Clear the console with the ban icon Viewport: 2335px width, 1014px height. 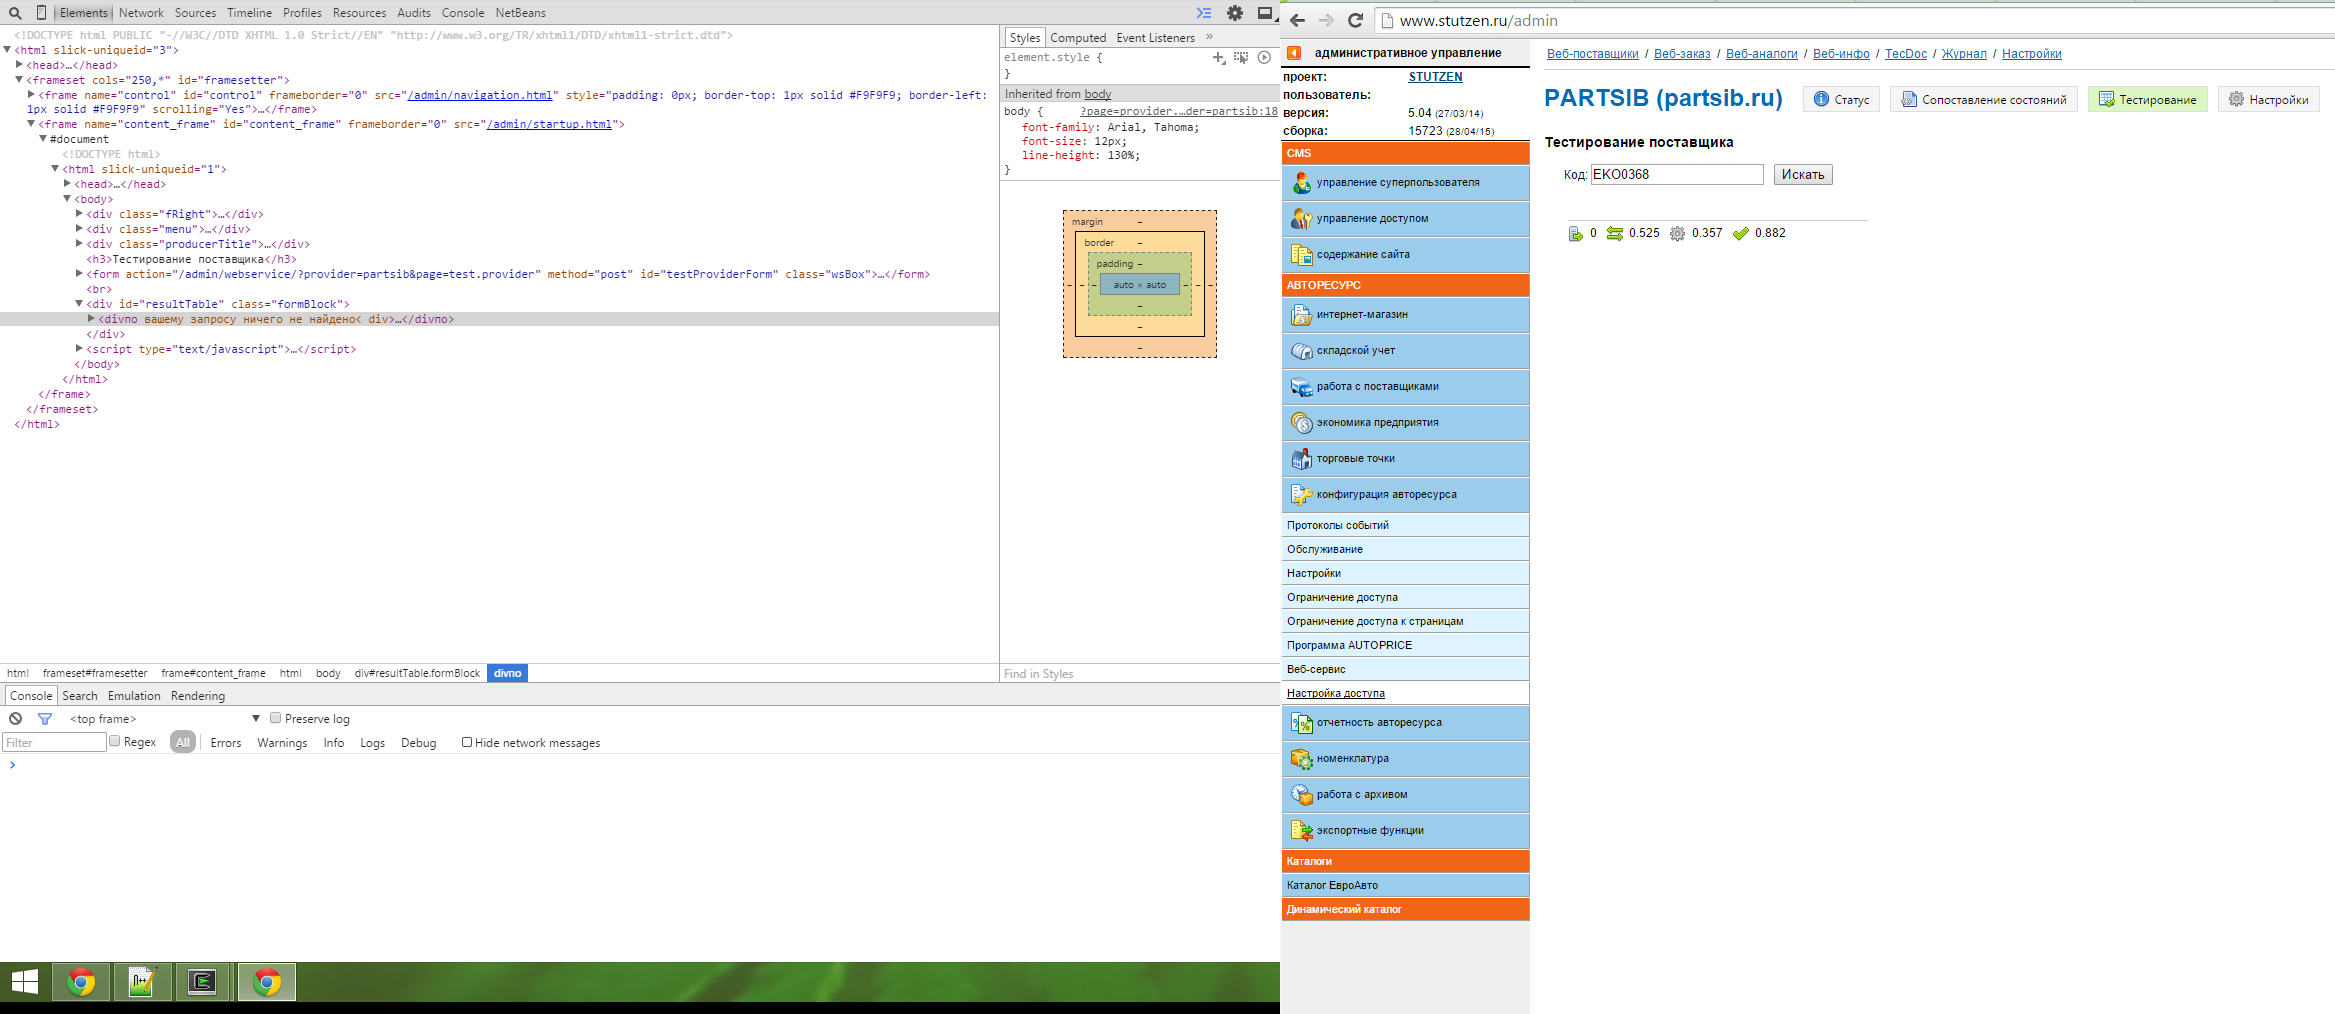point(15,719)
